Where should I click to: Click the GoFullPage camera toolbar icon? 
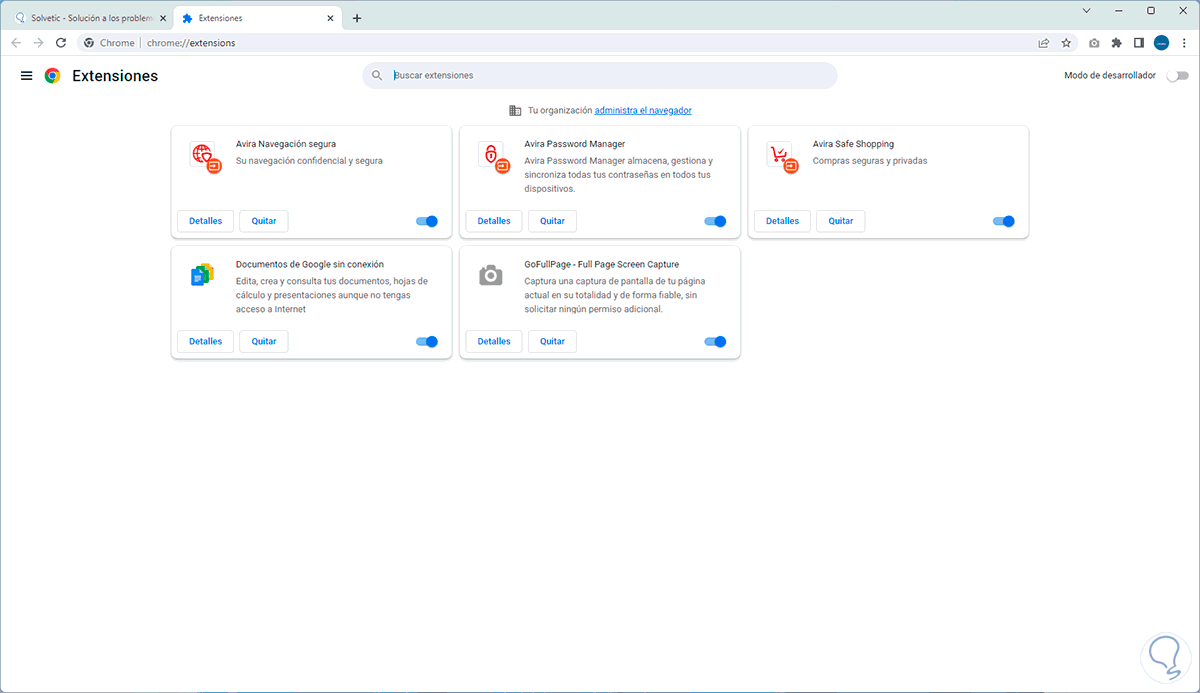click(x=1094, y=43)
